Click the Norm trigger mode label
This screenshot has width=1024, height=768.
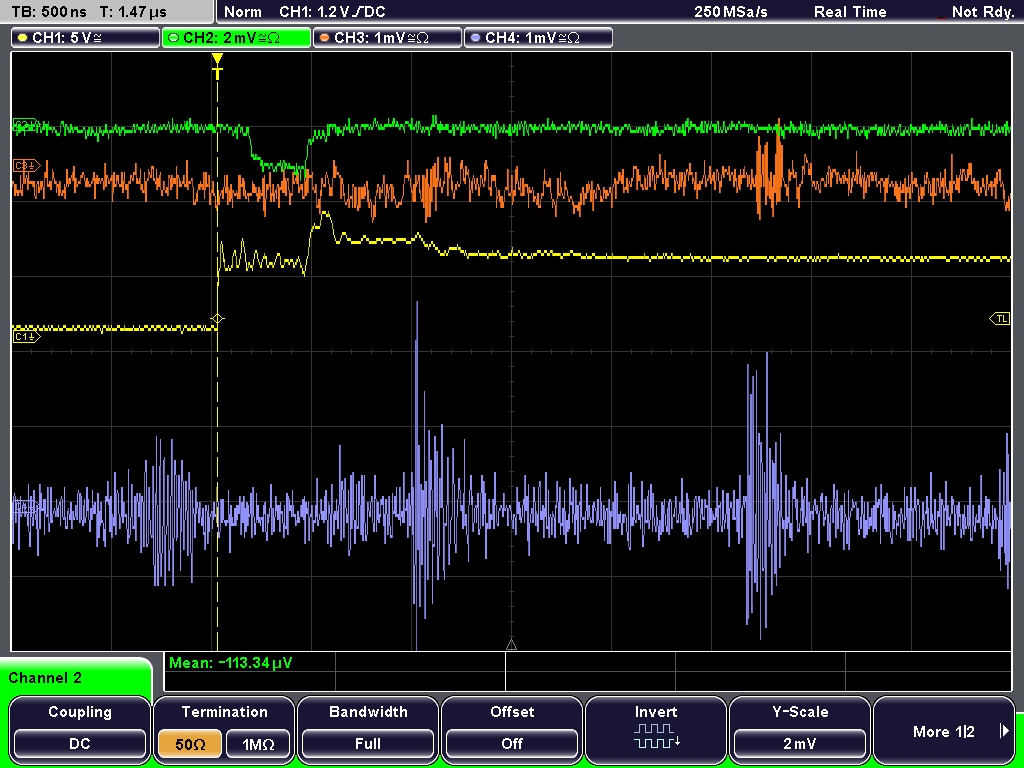243,12
